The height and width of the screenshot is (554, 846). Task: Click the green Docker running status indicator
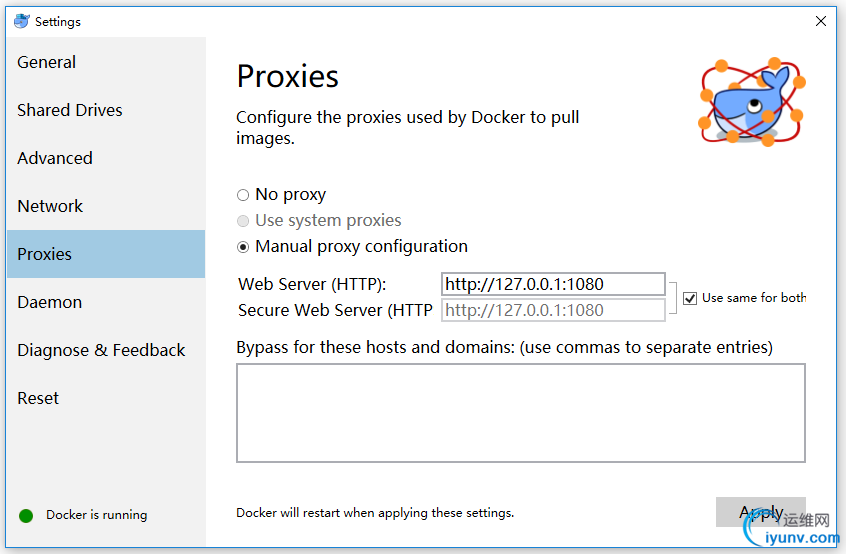pos(26,516)
